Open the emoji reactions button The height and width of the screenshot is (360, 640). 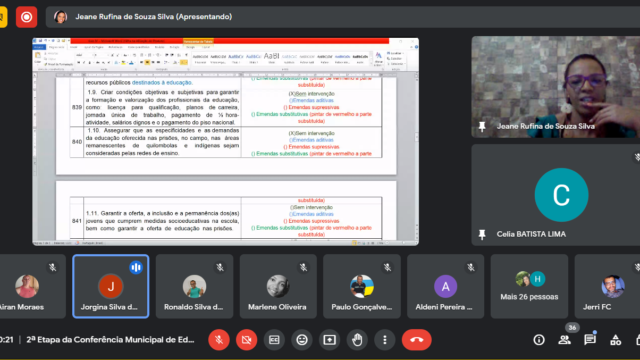coord(302,340)
